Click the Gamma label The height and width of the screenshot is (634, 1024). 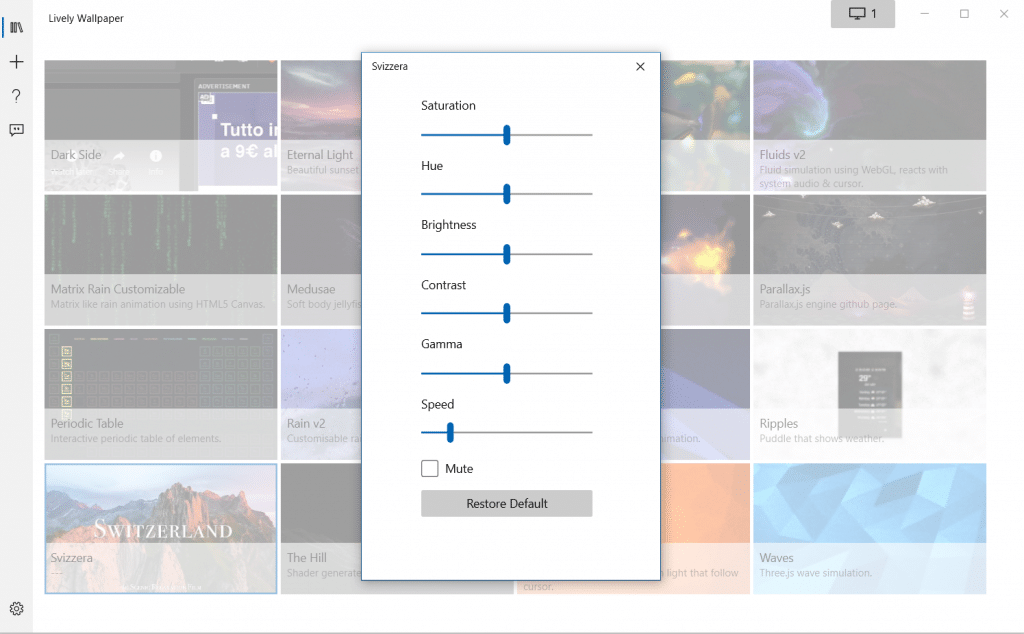(x=441, y=344)
